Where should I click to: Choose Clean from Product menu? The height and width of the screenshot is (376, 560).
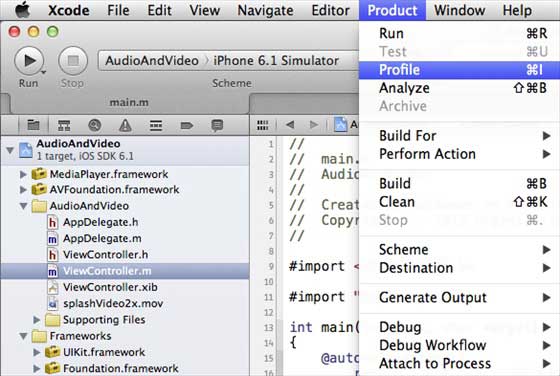[459, 202]
